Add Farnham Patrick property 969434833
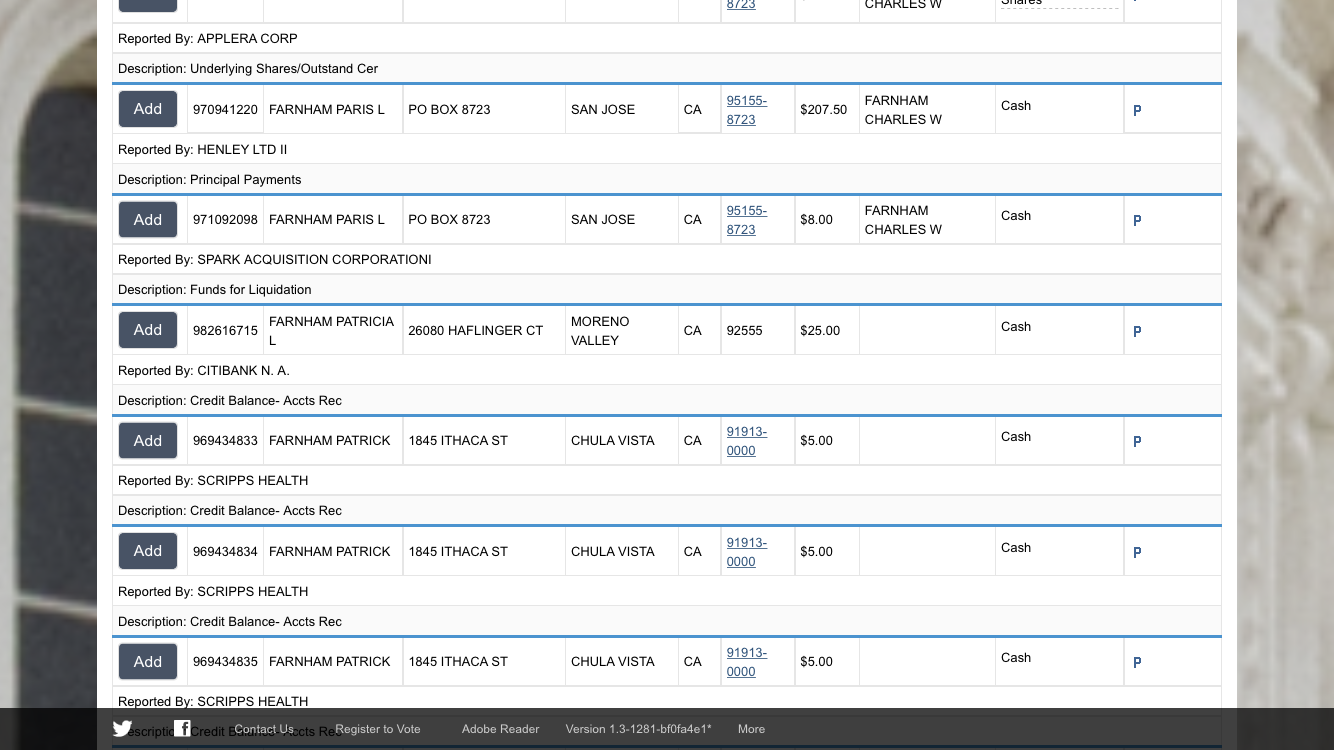 [x=148, y=441]
